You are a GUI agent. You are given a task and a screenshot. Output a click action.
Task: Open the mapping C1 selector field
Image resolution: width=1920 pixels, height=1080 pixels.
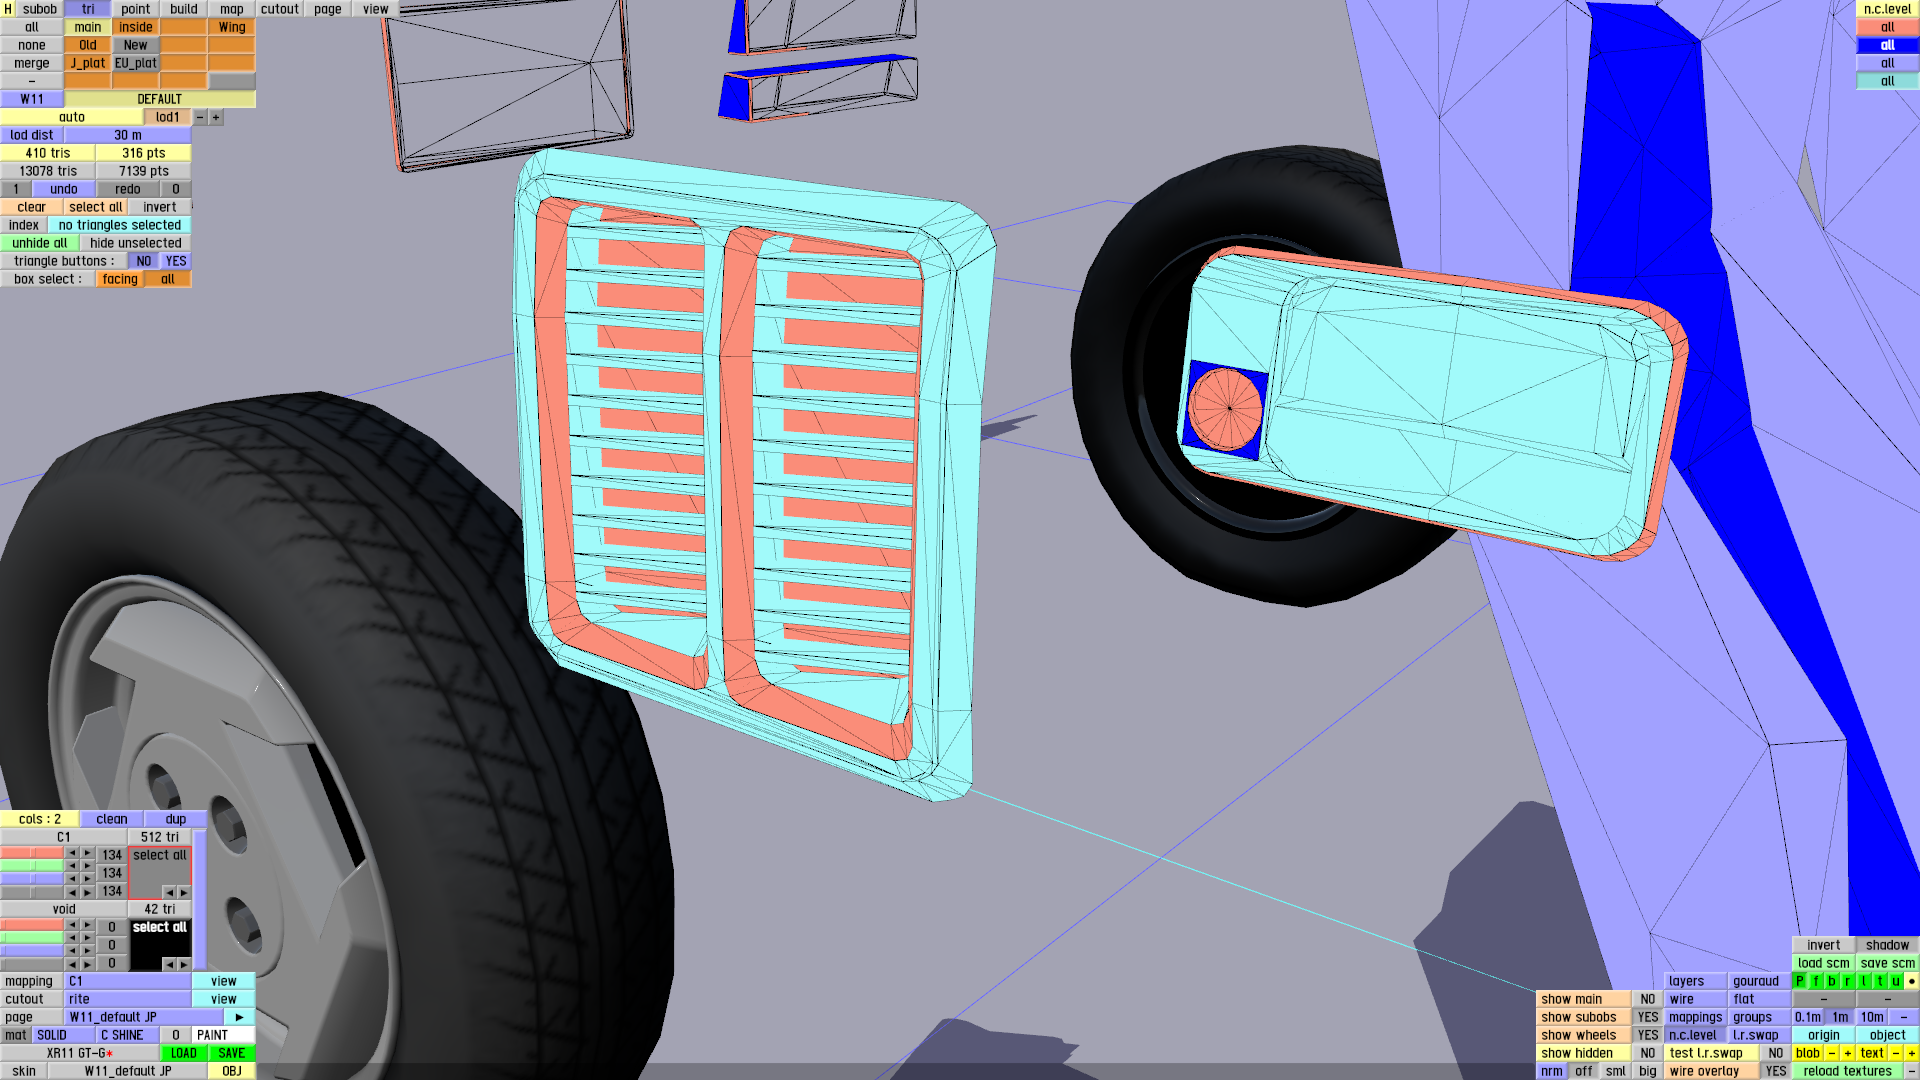click(127, 981)
